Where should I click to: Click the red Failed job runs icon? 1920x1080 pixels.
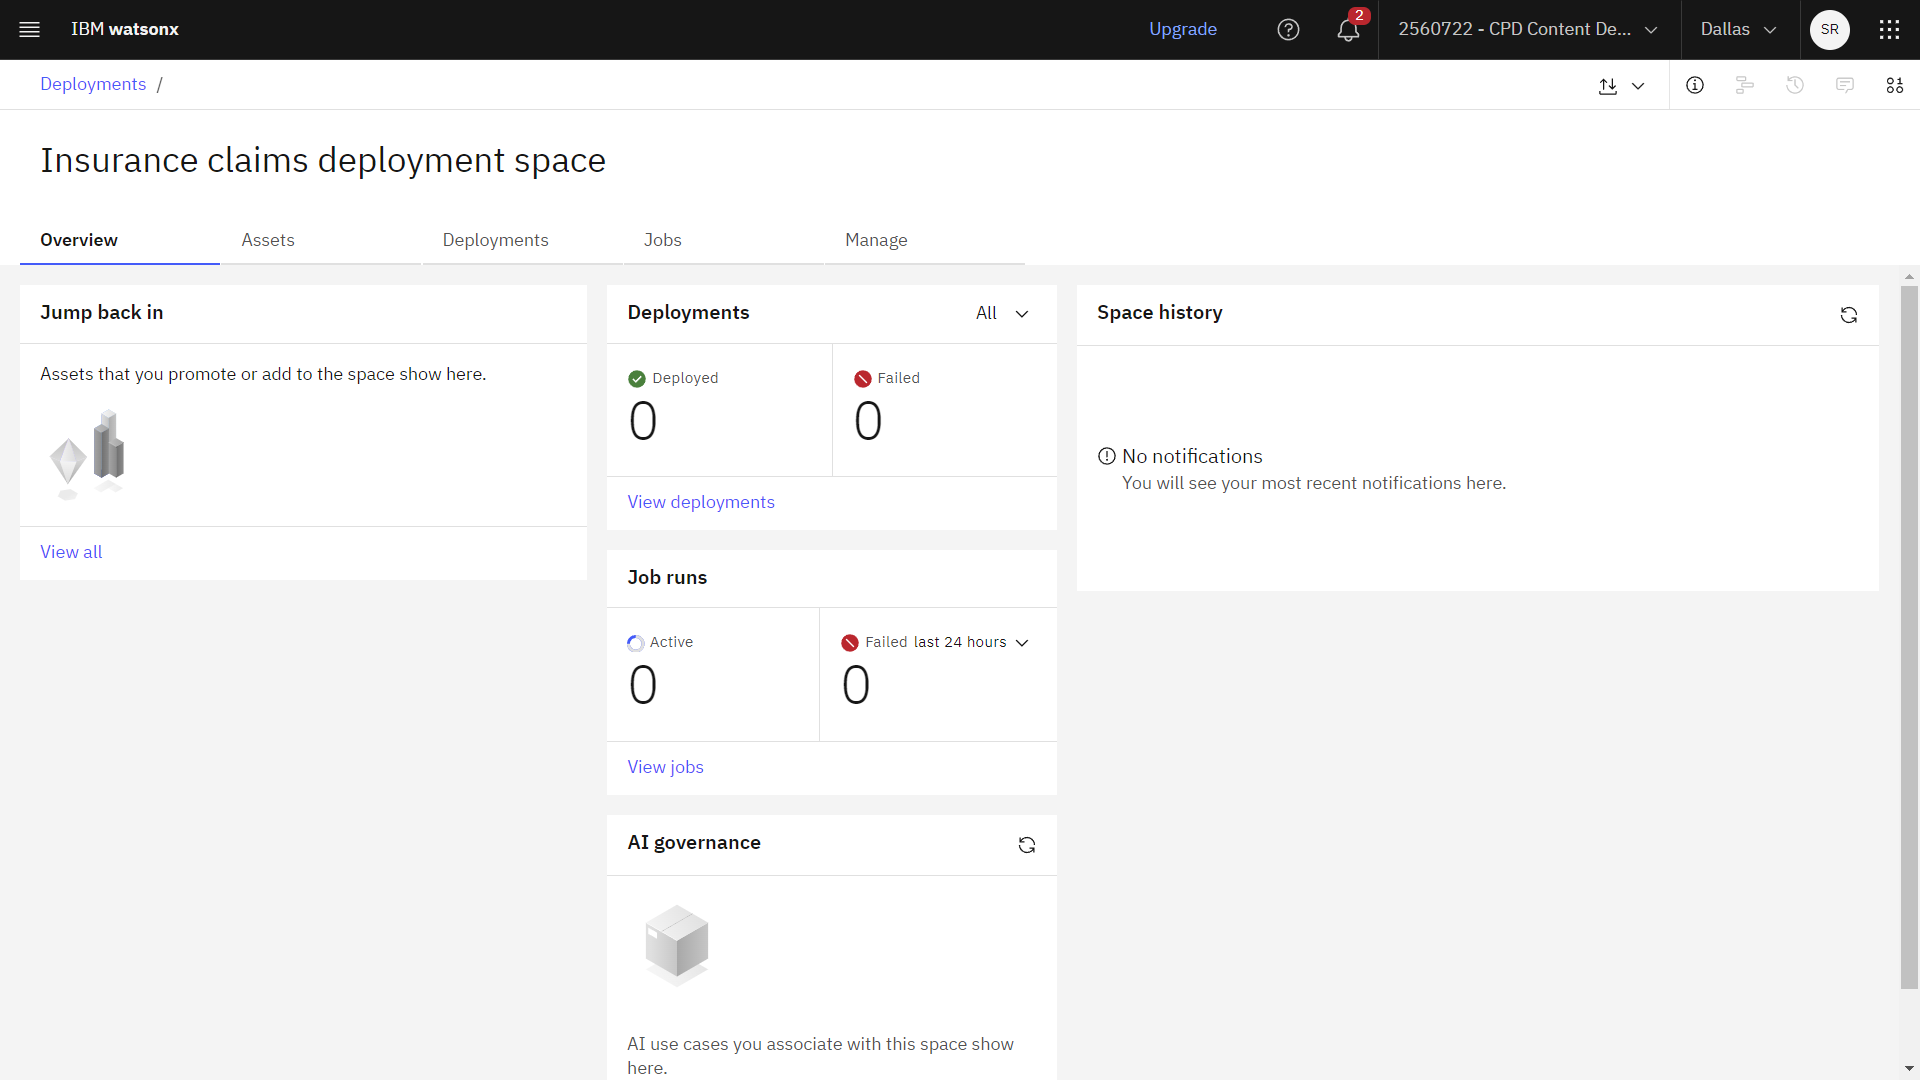[x=850, y=643]
